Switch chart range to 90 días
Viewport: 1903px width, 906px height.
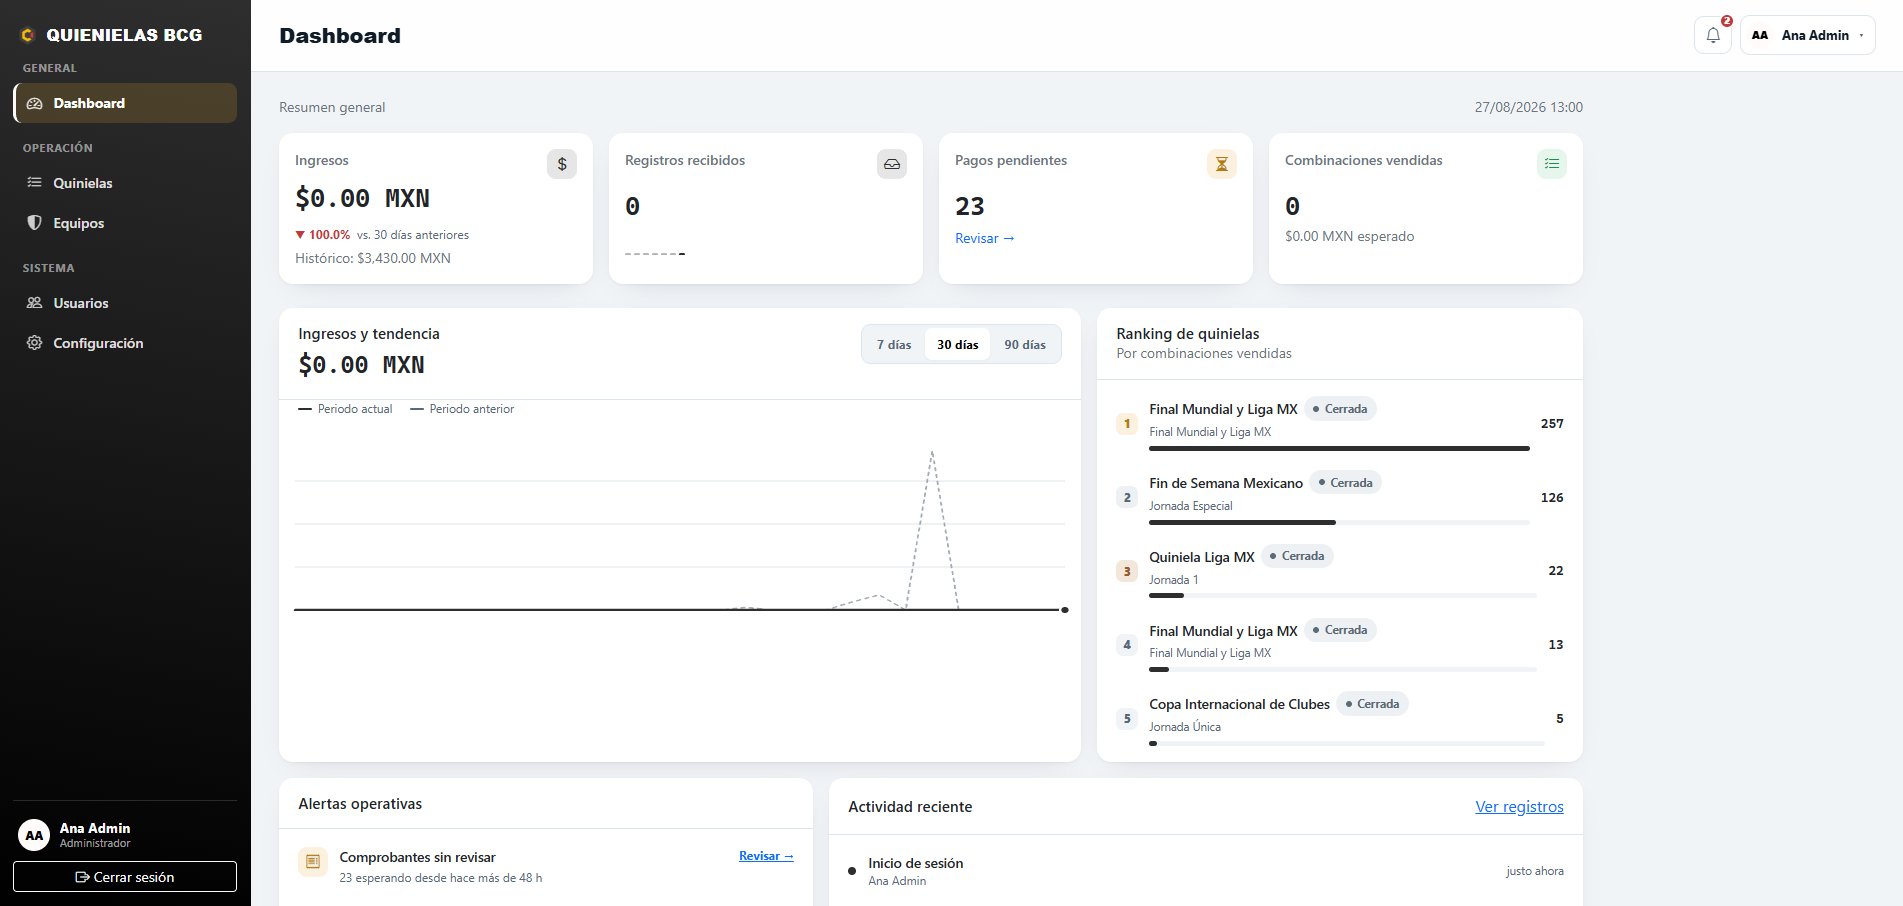point(1025,345)
